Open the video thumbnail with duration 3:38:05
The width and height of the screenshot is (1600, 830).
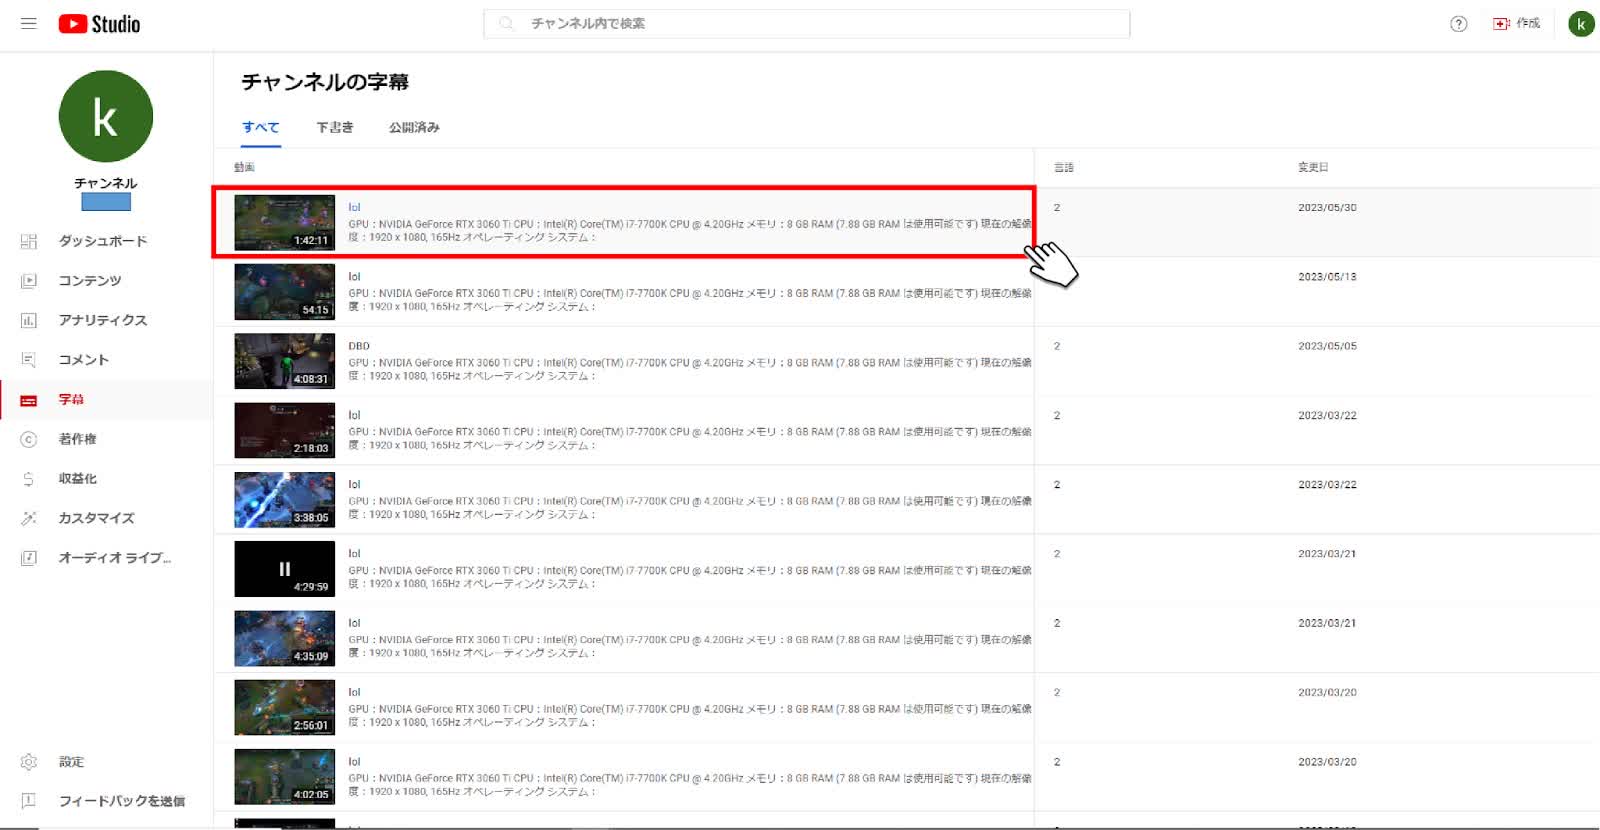[284, 499]
